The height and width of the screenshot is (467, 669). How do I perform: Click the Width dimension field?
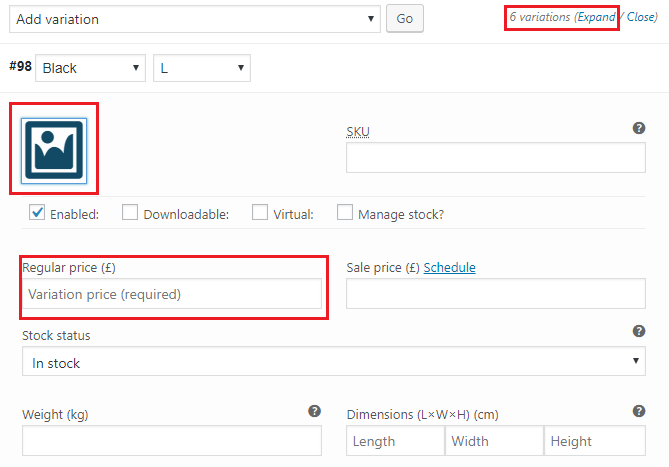click(x=494, y=441)
